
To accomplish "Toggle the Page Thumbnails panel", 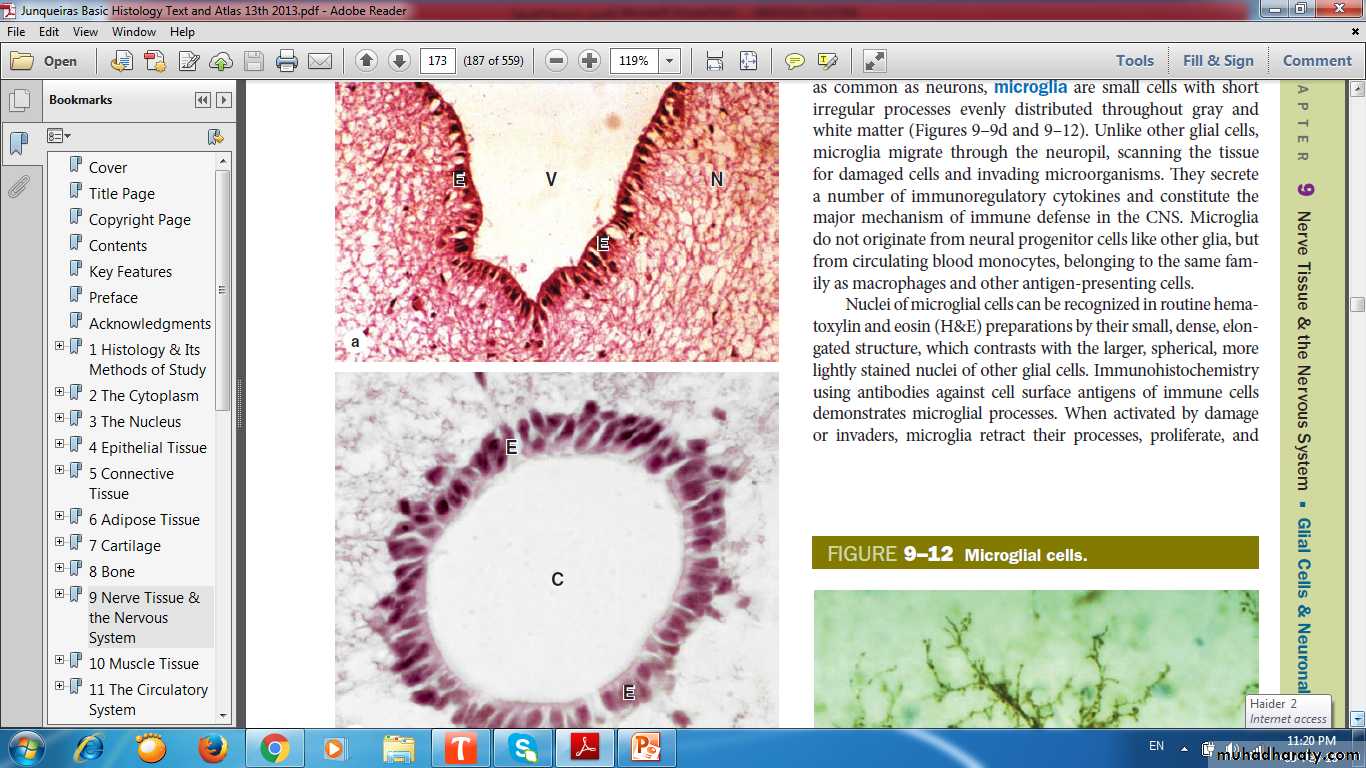I will pos(18,100).
